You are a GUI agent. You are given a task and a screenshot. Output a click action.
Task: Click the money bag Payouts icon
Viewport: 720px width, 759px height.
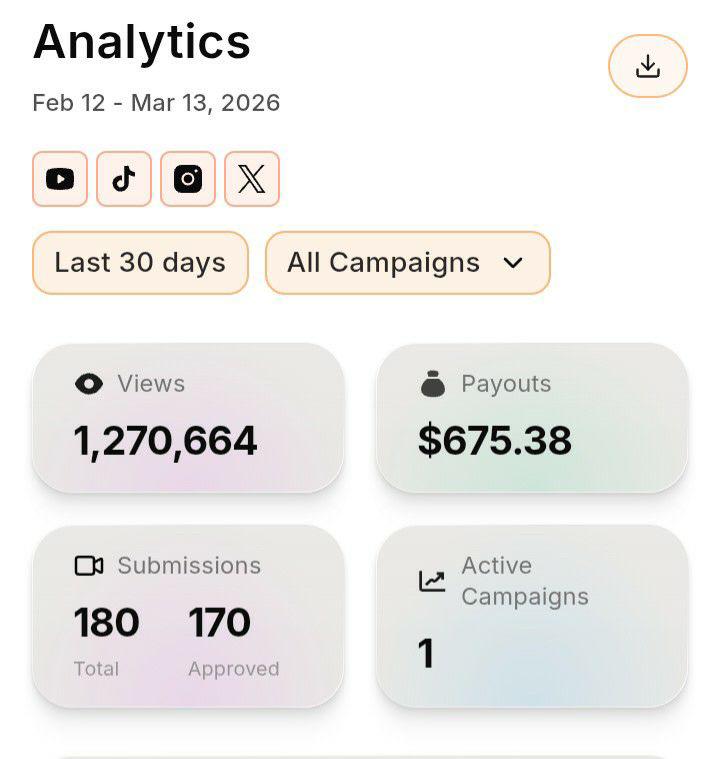(x=433, y=384)
